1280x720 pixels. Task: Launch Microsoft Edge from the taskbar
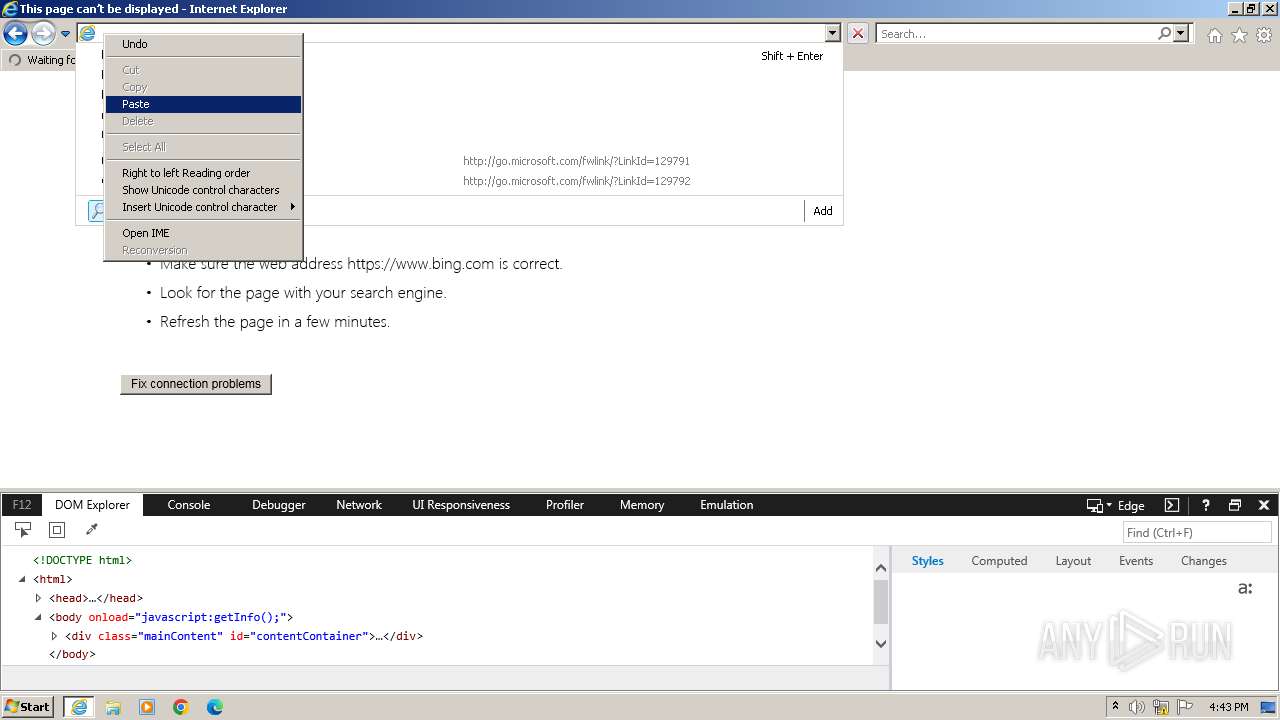point(215,707)
